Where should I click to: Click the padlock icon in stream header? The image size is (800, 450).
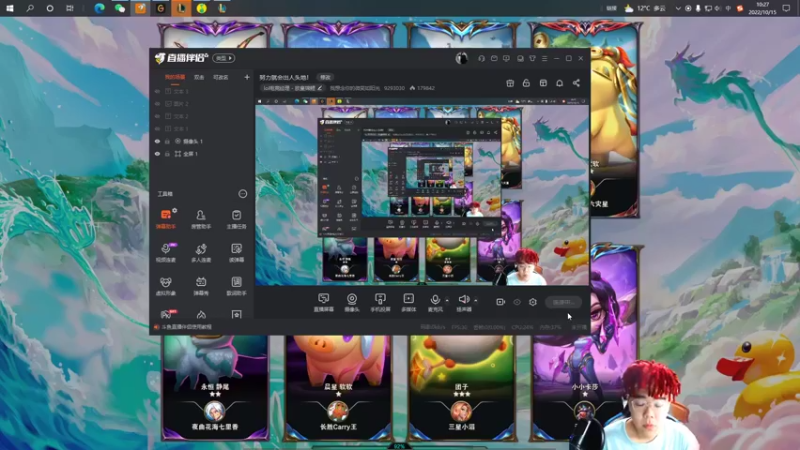(x=527, y=83)
